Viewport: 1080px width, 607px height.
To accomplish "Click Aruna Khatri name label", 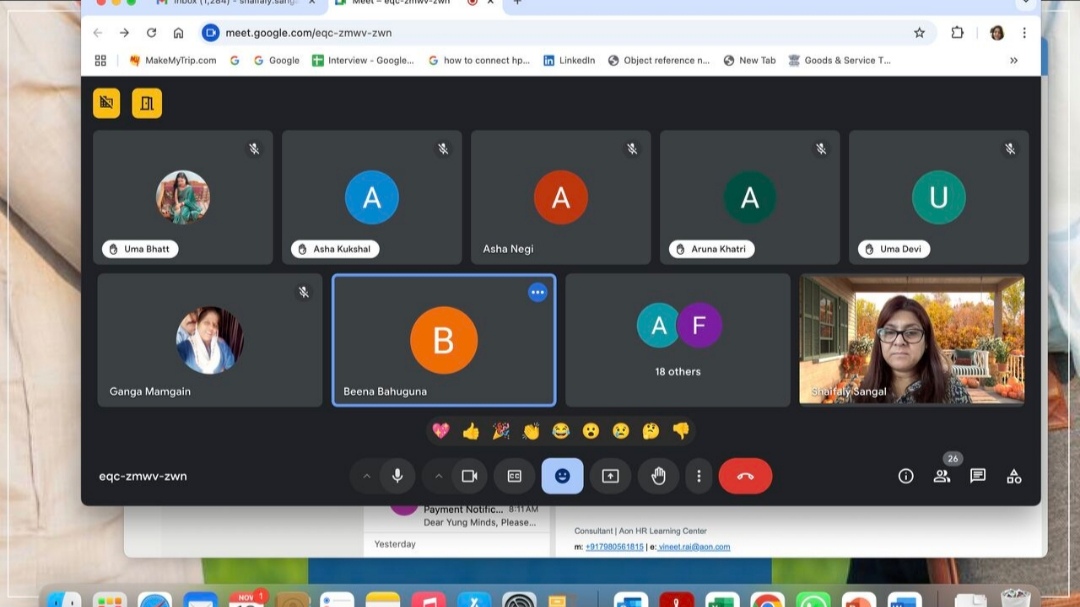I will coord(712,249).
